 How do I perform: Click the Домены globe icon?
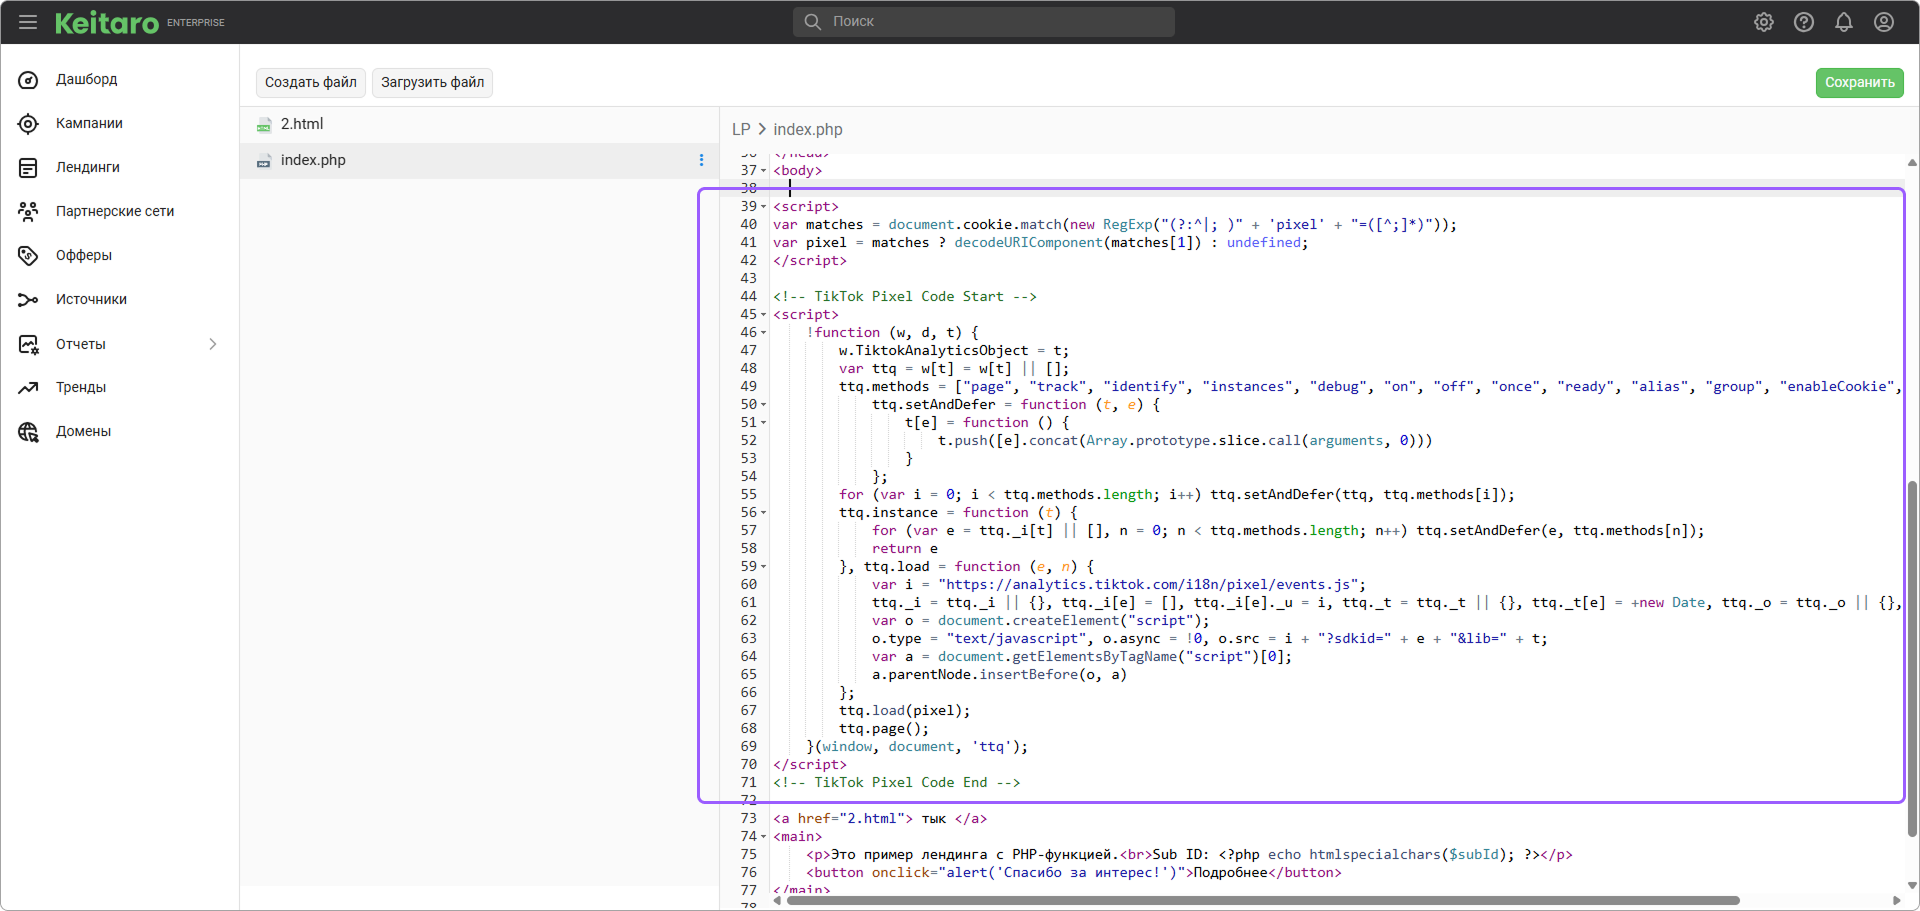[x=28, y=432]
